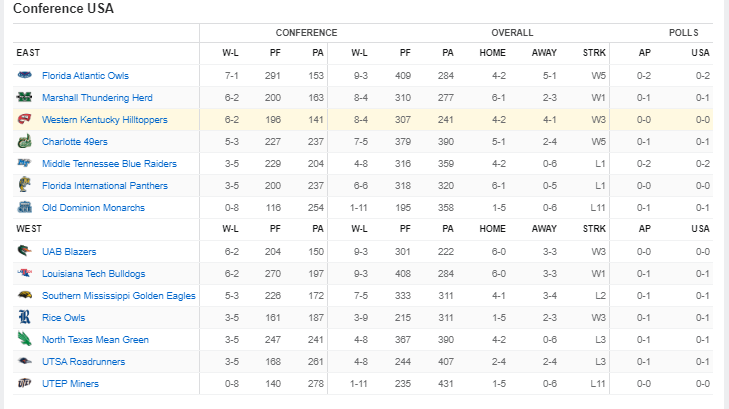Click the Florida International Panthers logo
729x409 pixels.
click(x=25, y=185)
